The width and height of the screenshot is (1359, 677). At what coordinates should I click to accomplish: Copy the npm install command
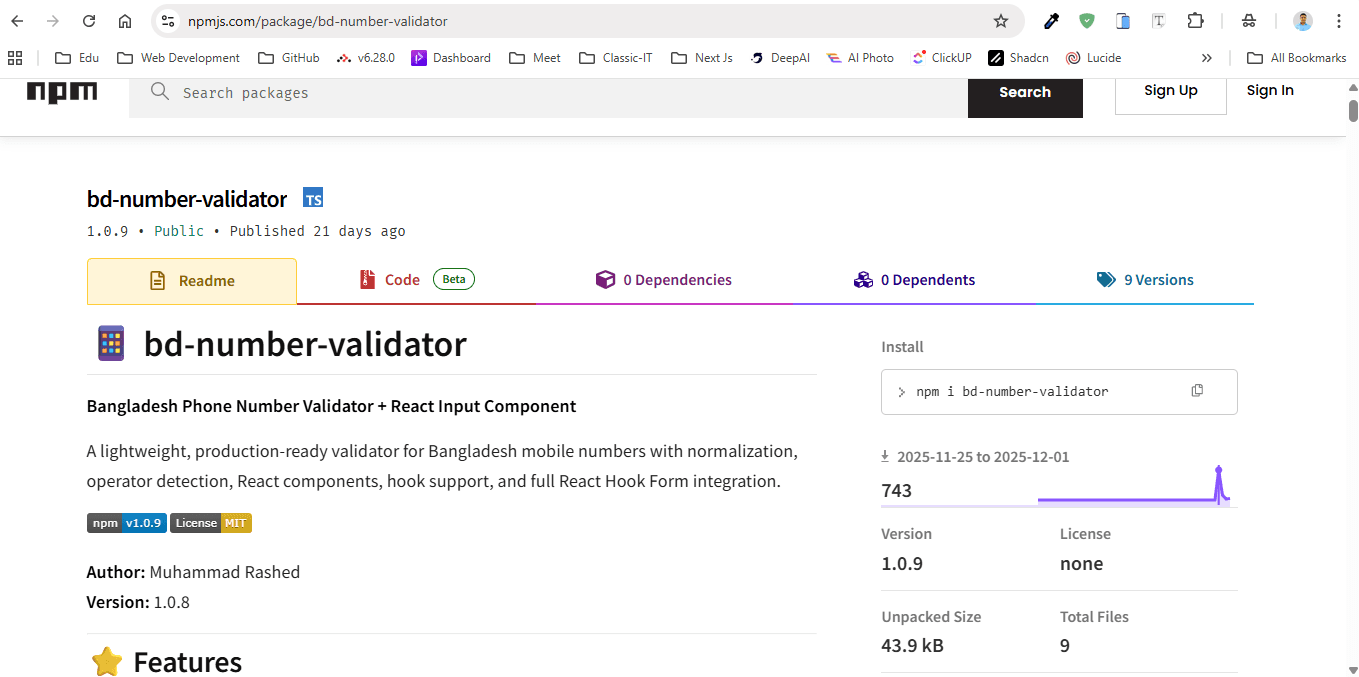pos(1197,391)
